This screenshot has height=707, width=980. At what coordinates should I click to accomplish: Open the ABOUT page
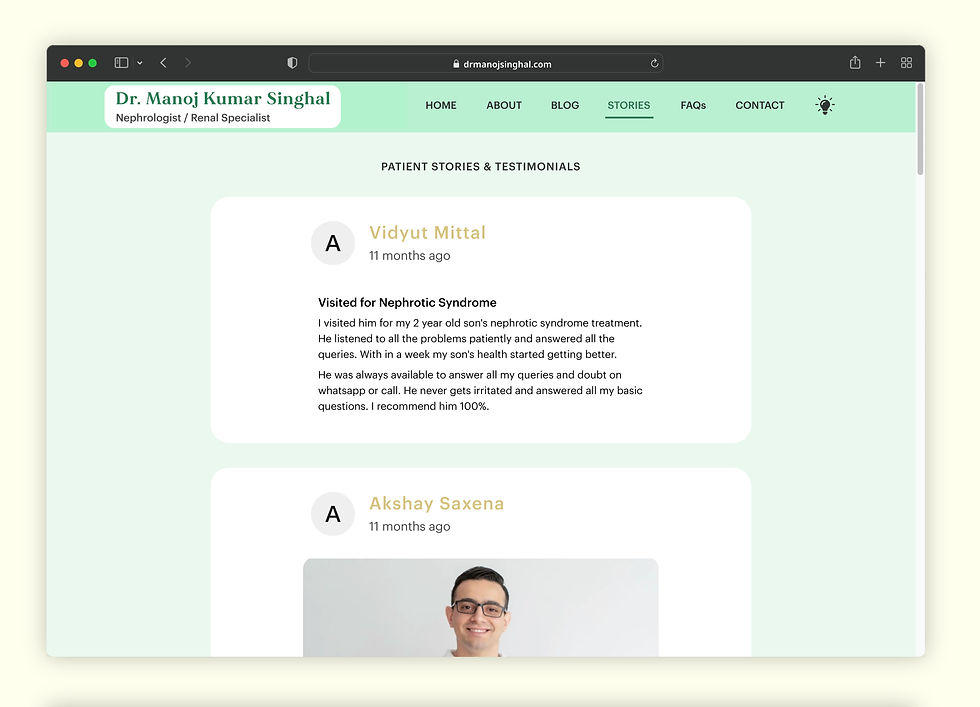(504, 105)
